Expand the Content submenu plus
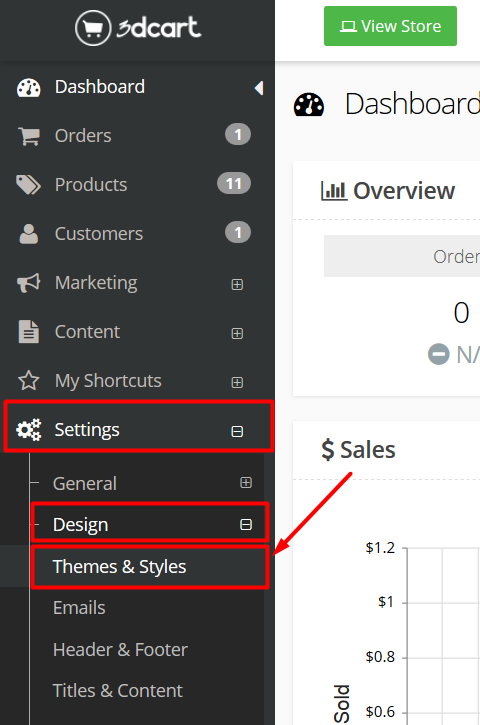Image resolution: width=480 pixels, height=725 pixels. pyautogui.click(x=237, y=333)
